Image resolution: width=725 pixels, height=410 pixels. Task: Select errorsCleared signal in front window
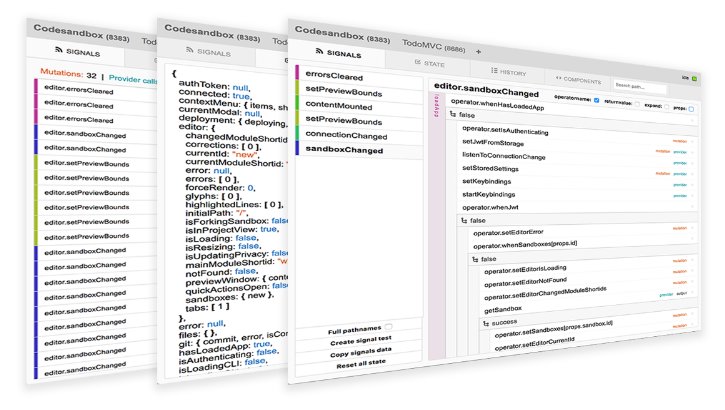[359, 76]
